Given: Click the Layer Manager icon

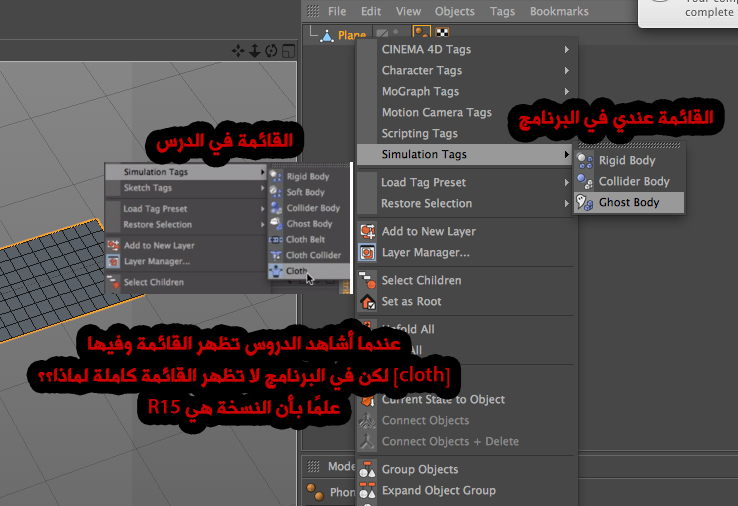Looking at the screenshot, I should 368,253.
